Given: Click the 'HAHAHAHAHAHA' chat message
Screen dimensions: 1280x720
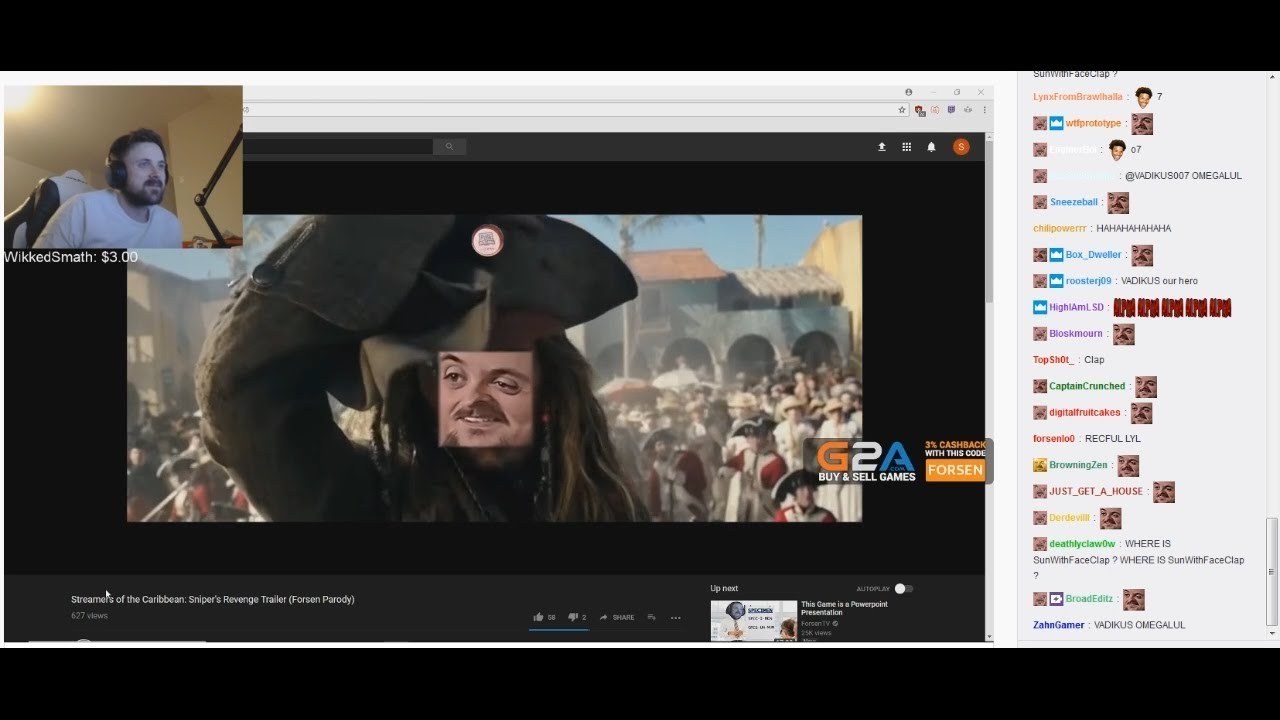Looking at the screenshot, I should [1133, 228].
